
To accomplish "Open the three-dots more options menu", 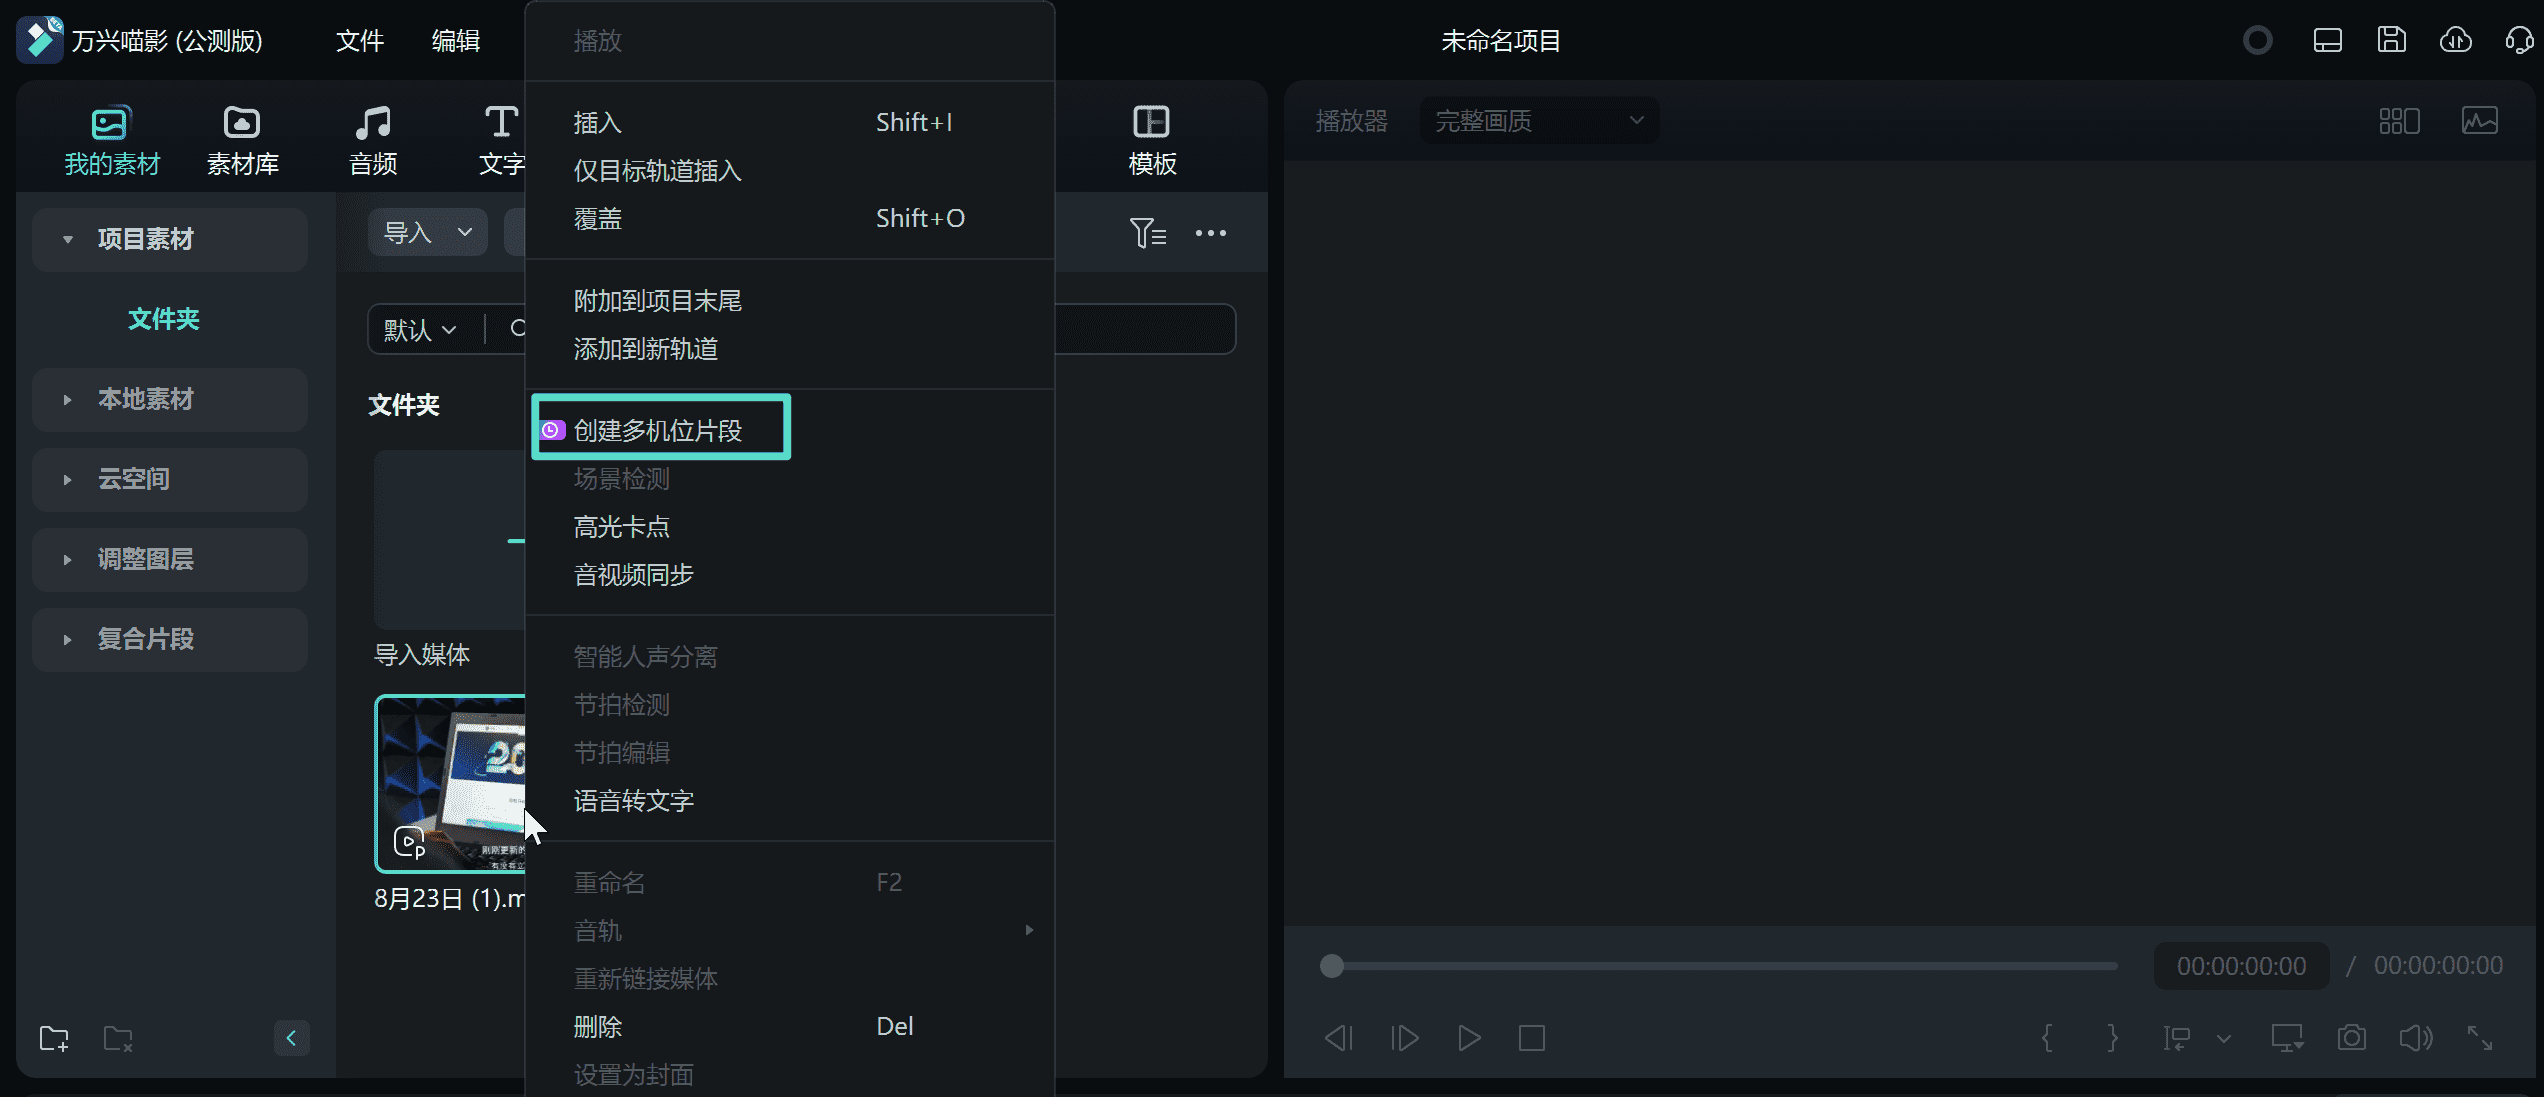I will tap(1210, 233).
